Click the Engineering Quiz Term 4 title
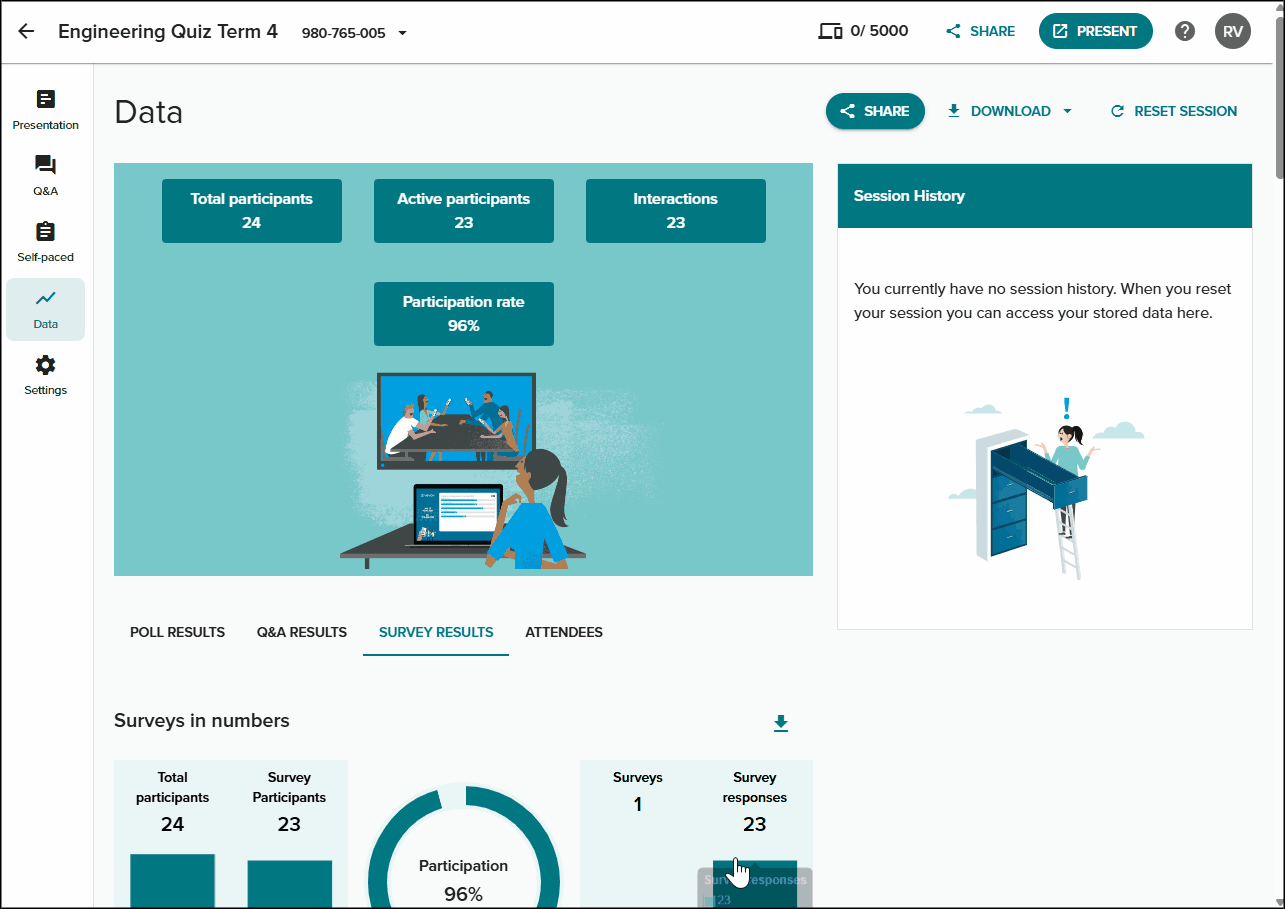 click(168, 31)
